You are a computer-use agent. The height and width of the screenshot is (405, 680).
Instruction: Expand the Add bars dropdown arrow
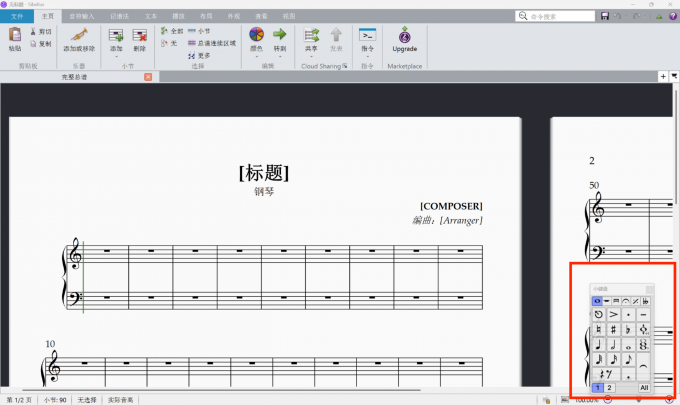click(116, 56)
